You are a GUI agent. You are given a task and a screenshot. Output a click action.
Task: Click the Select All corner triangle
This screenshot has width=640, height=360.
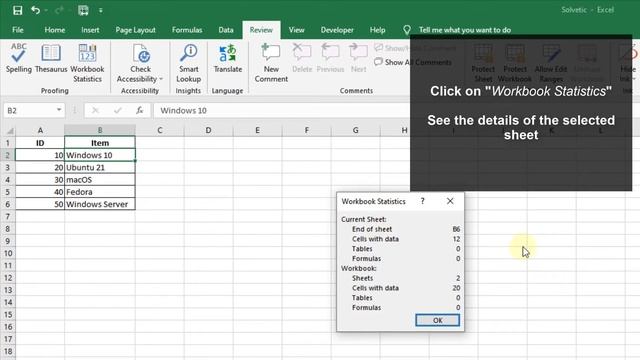coord(9,130)
